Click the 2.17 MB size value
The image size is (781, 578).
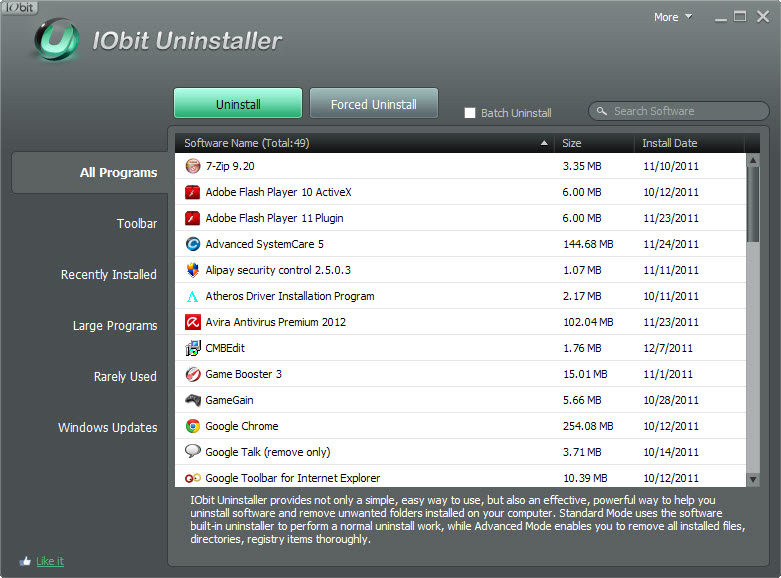[582, 296]
